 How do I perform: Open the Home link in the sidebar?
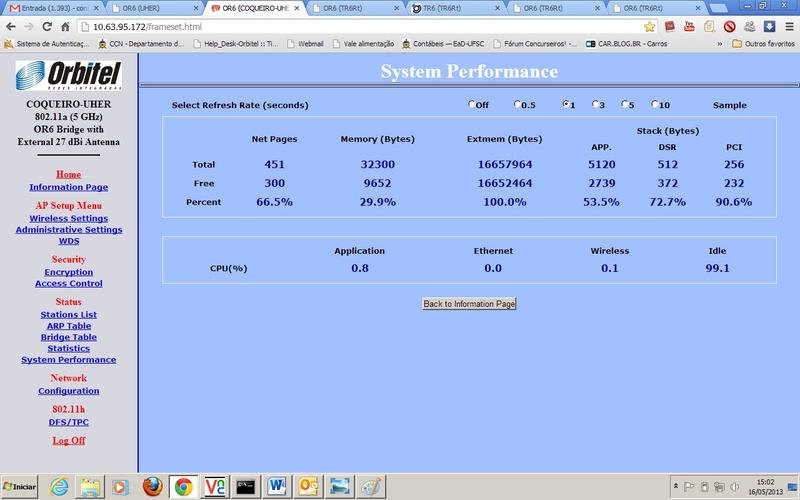[x=68, y=174]
